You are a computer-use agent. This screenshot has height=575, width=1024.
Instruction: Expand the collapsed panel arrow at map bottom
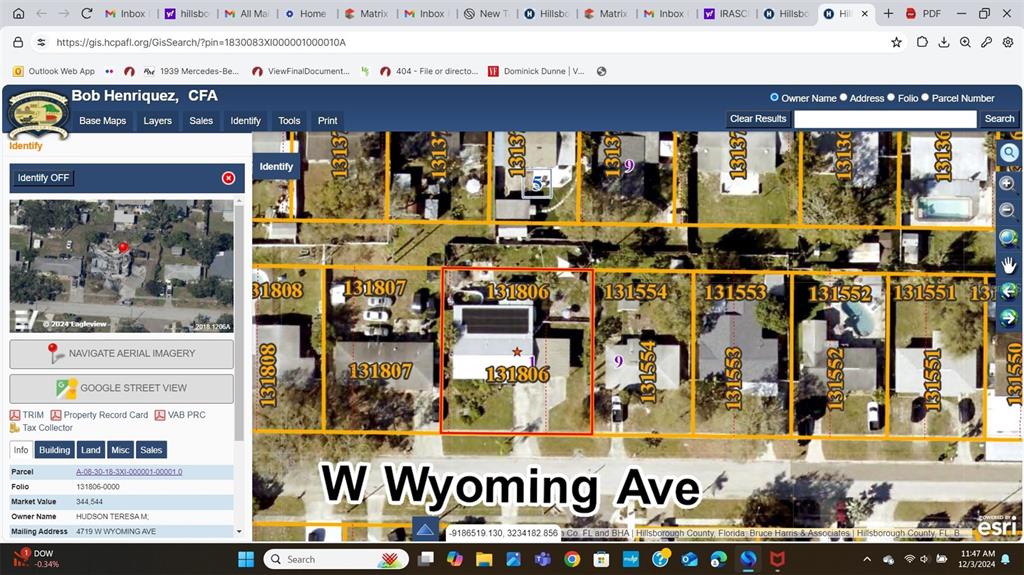(425, 530)
